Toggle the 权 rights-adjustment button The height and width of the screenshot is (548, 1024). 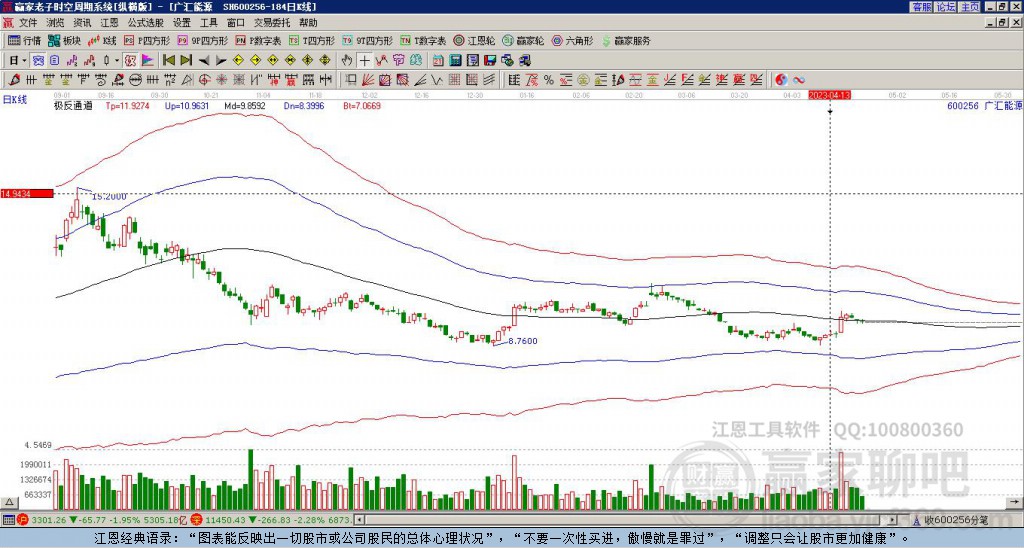pos(130,61)
